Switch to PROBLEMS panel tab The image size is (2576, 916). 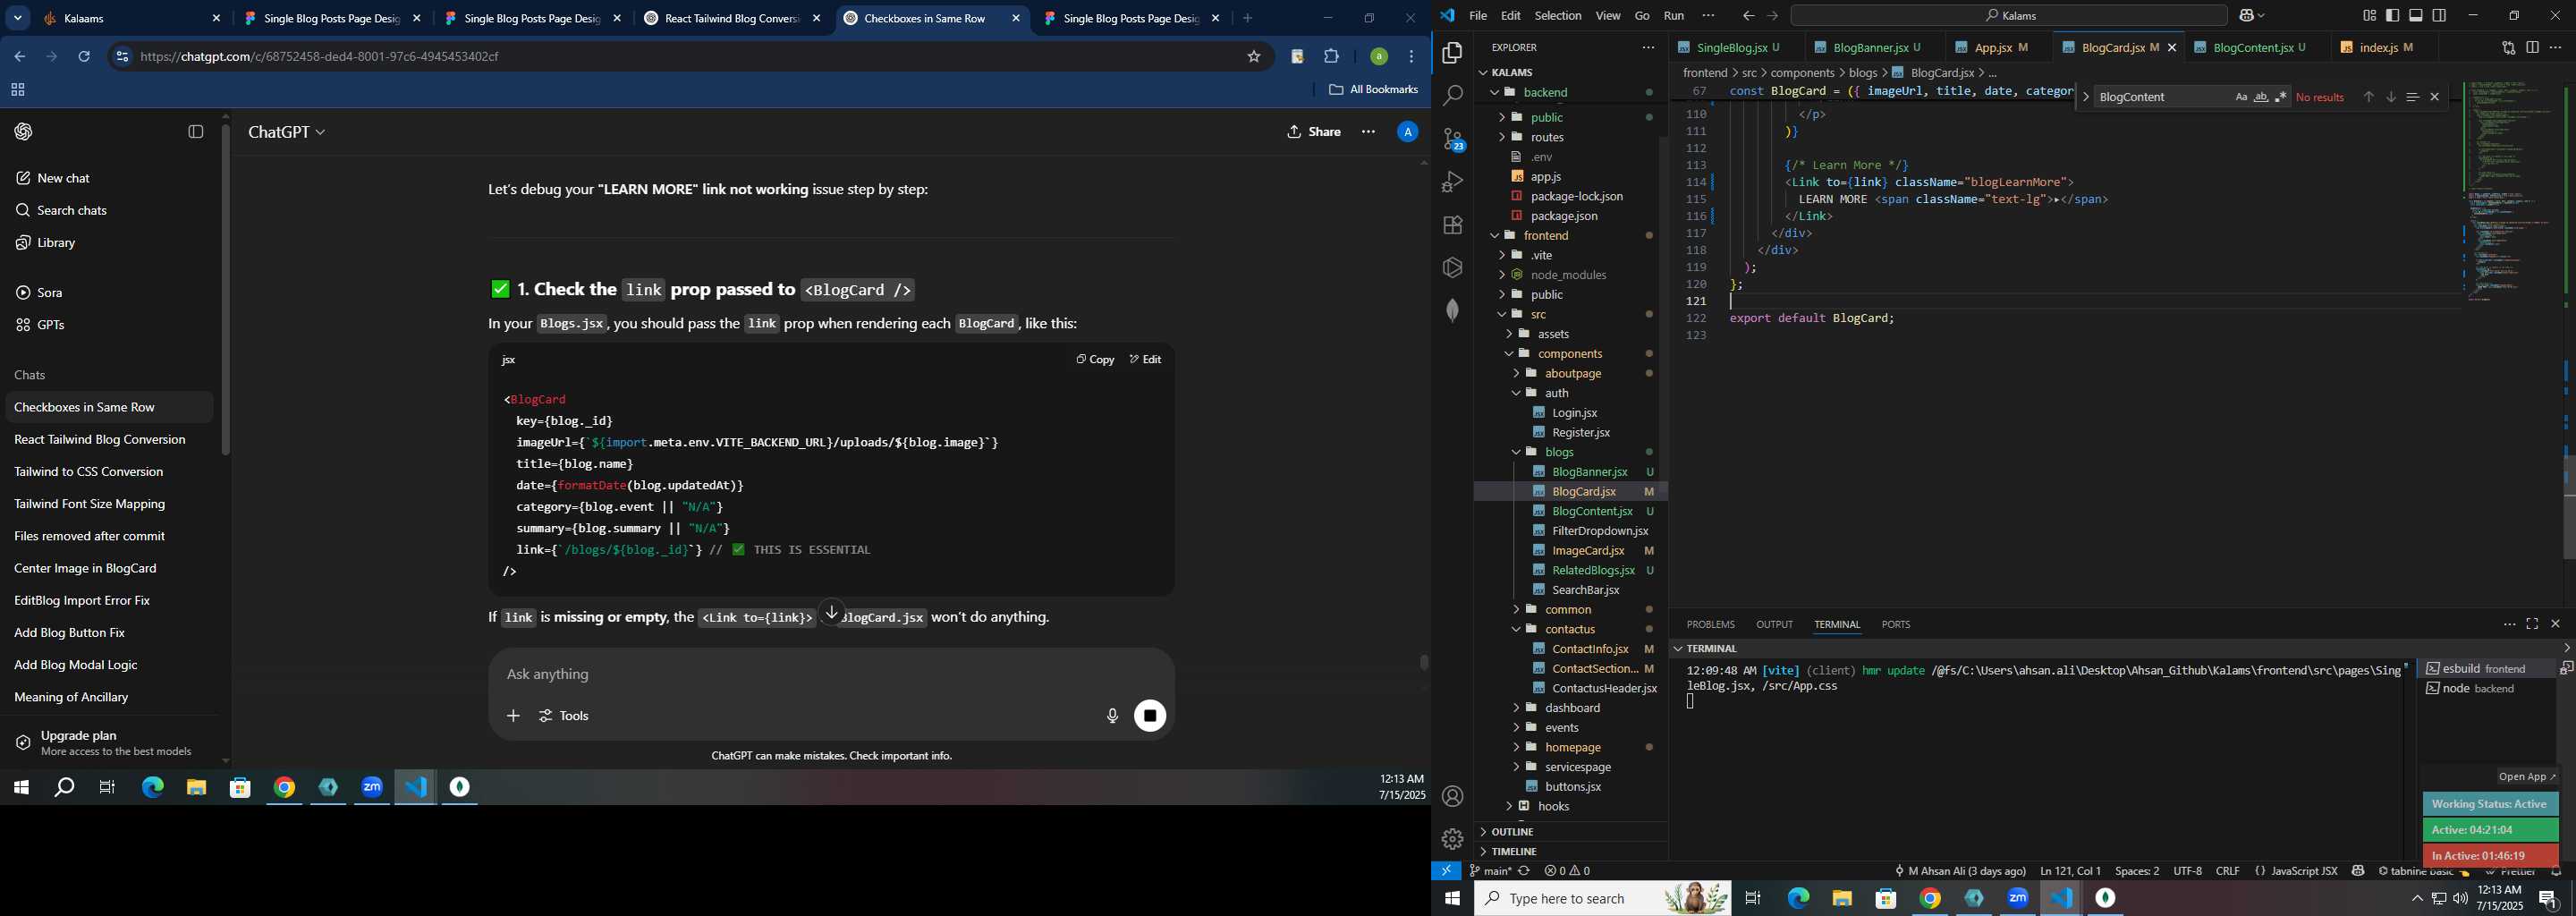[1710, 624]
